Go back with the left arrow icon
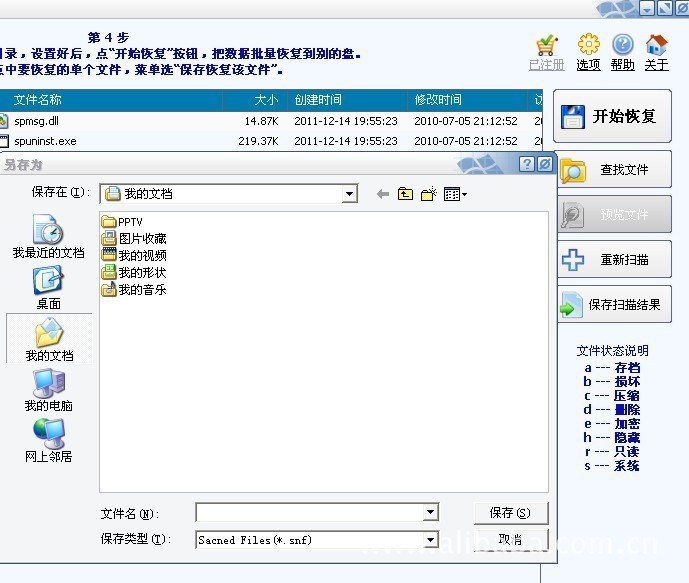This screenshot has width=689, height=583. (x=383, y=194)
